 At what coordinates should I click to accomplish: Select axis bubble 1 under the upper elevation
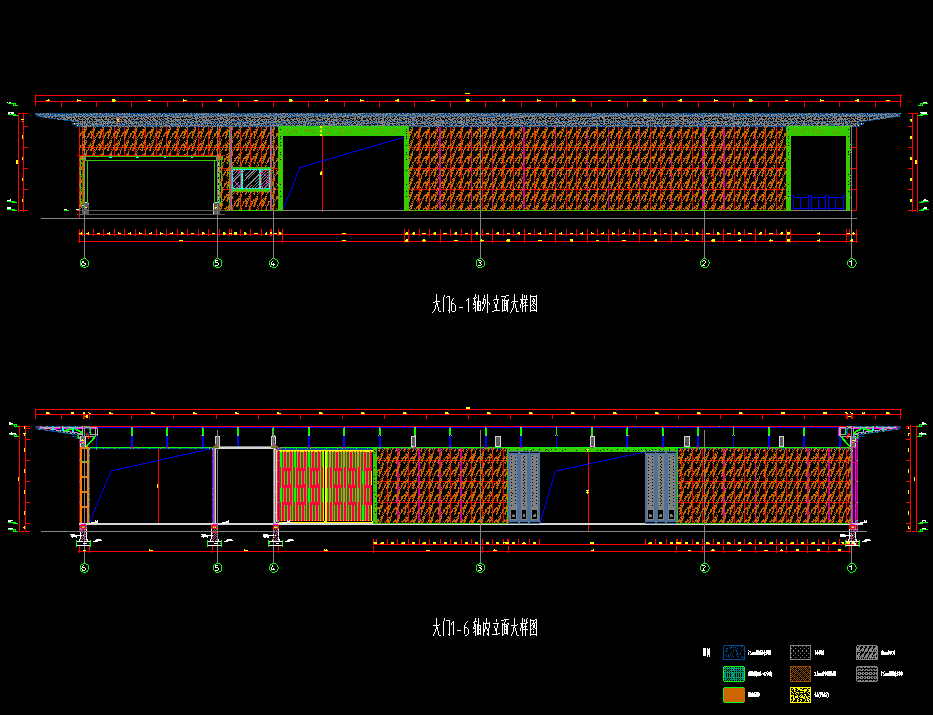click(x=852, y=263)
